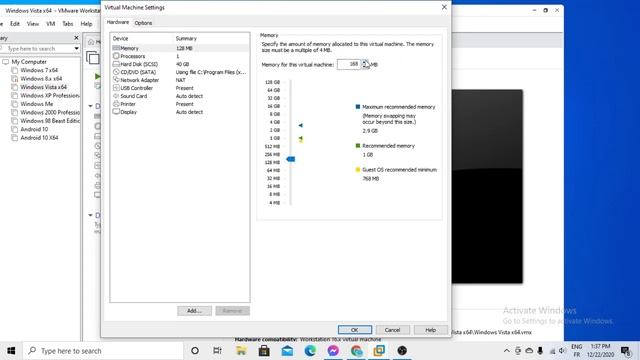The height and width of the screenshot is (360, 640).
Task: Open Task View in taskbar
Action: [x=217, y=351]
